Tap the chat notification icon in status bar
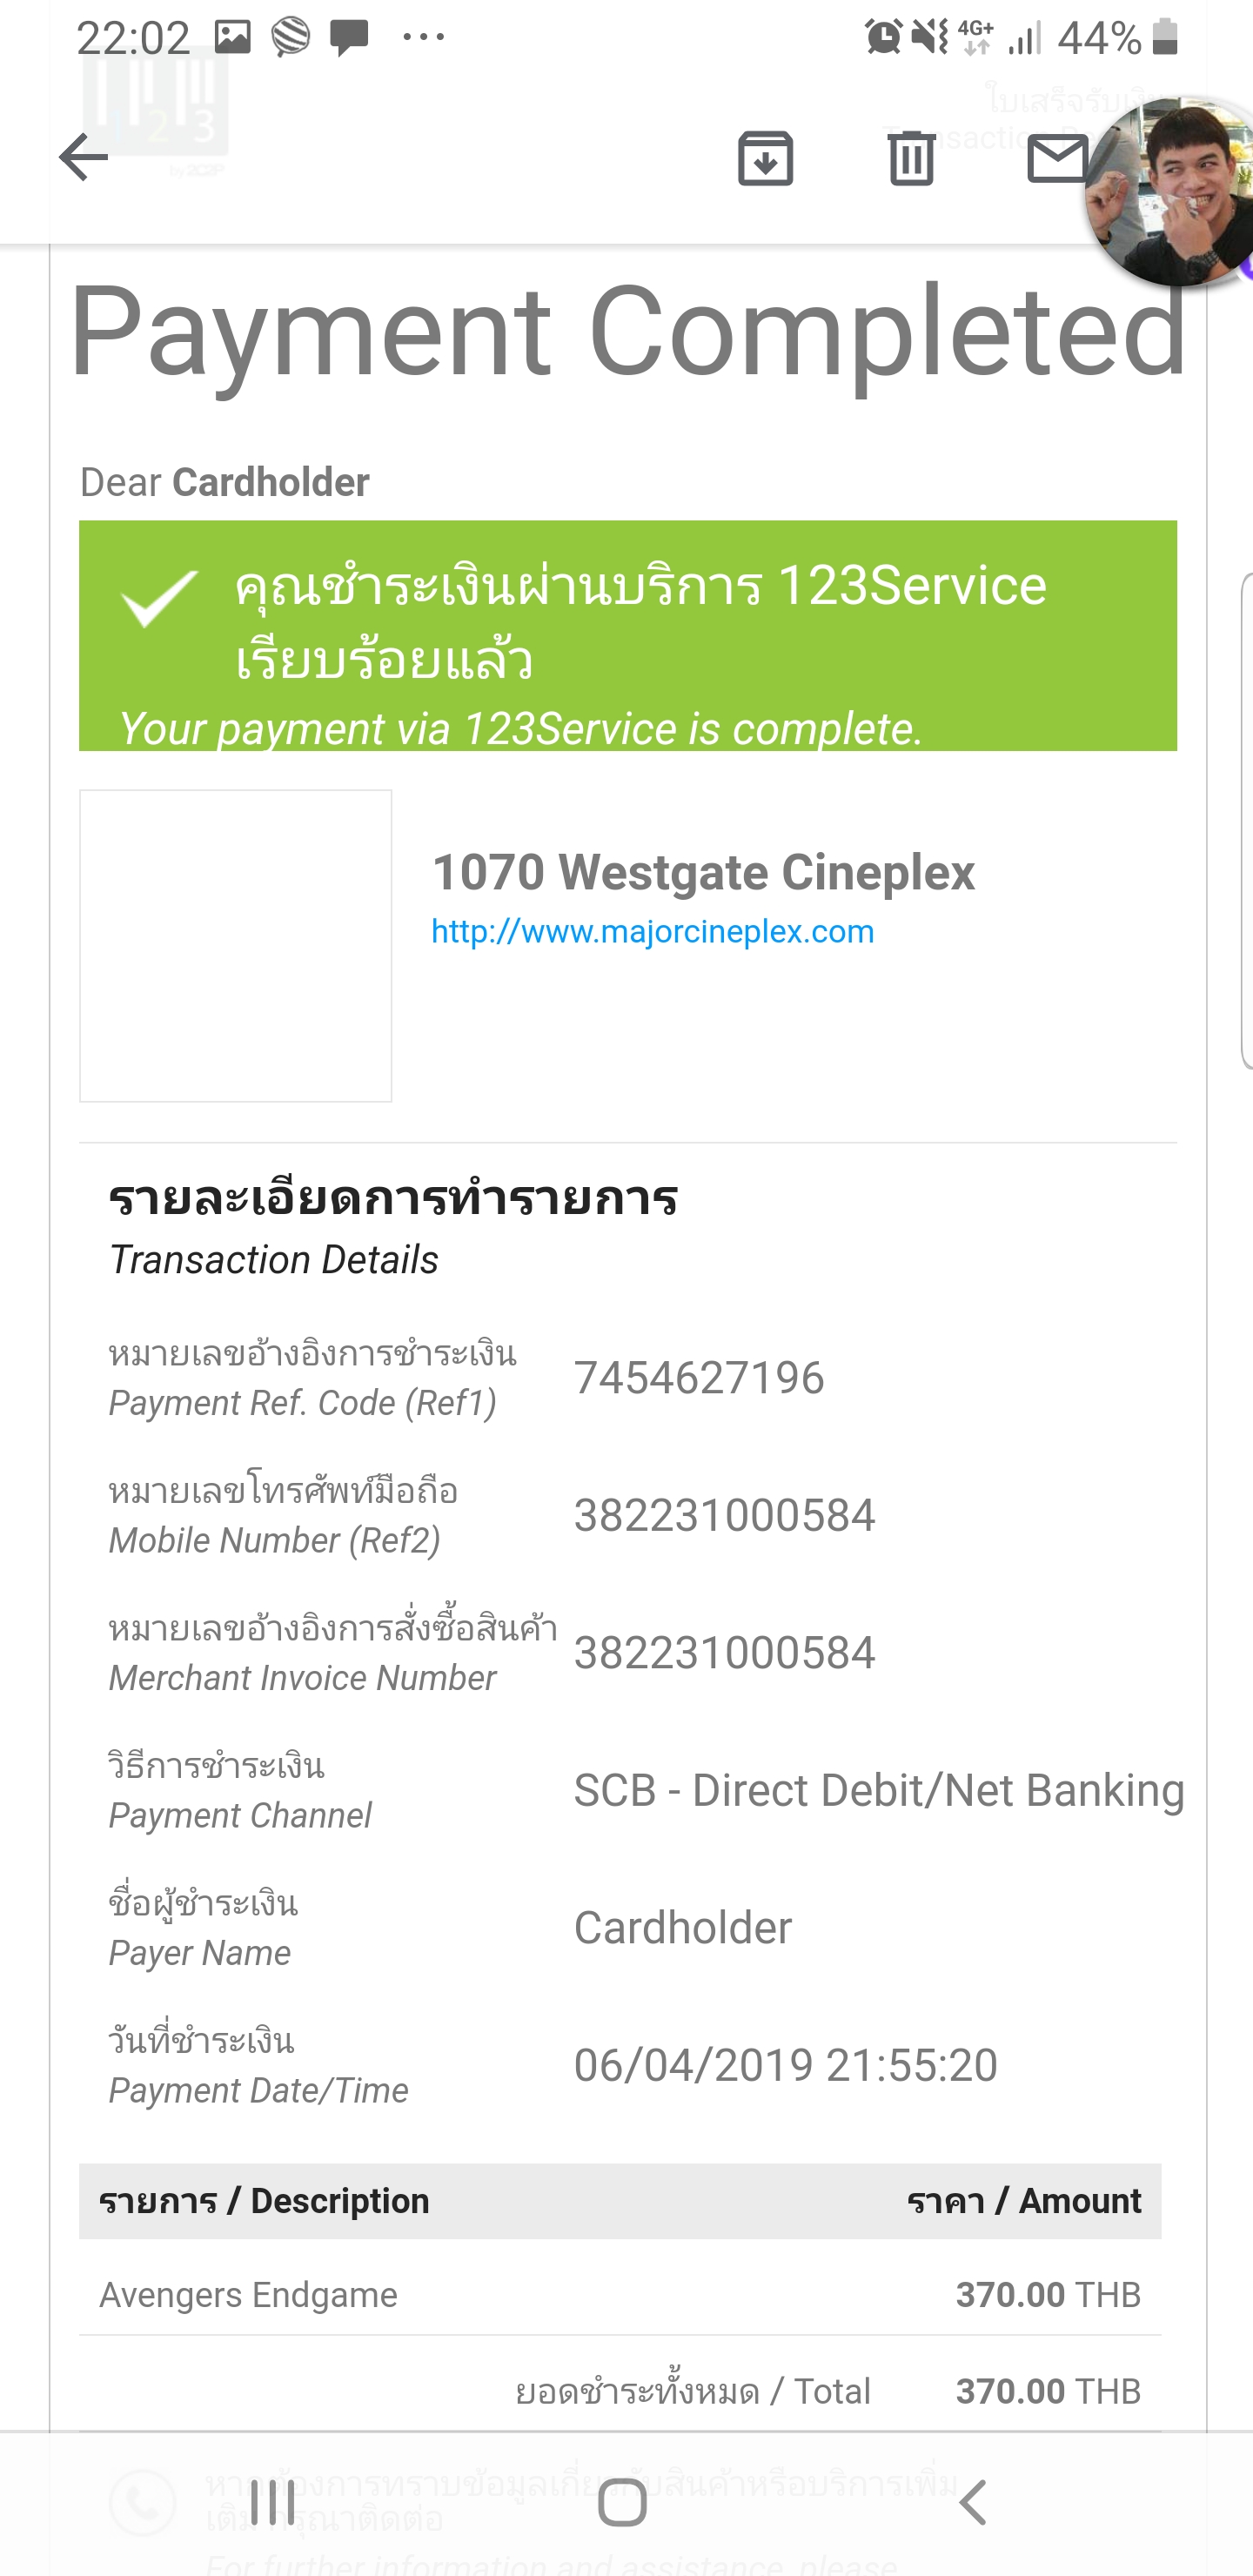 tap(349, 38)
